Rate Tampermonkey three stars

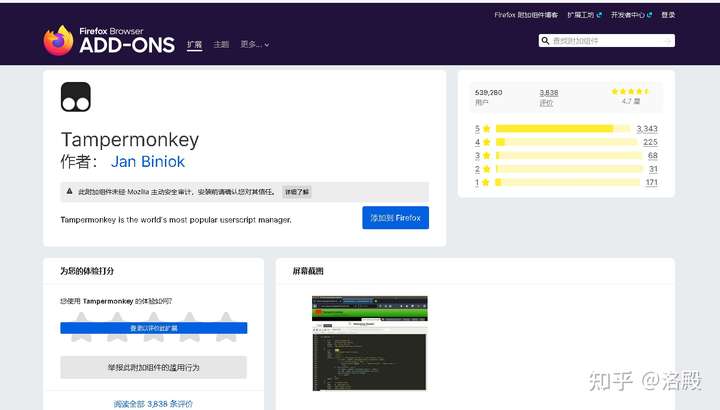(x=153, y=327)
